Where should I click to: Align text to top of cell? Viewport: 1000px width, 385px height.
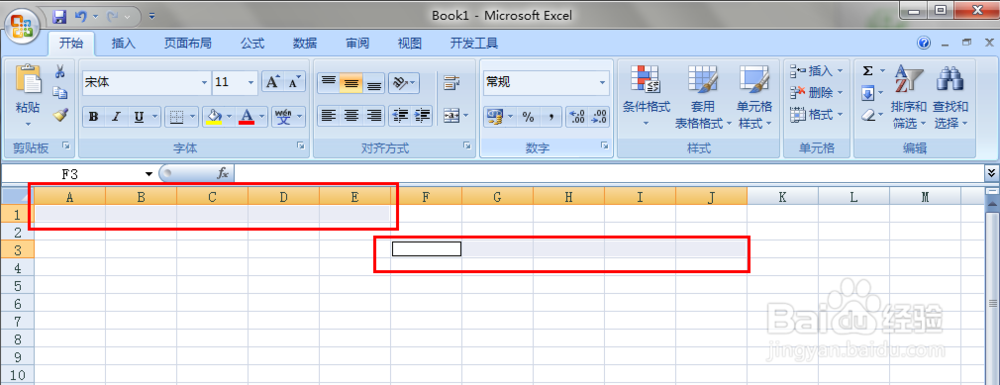click(328, 82)
